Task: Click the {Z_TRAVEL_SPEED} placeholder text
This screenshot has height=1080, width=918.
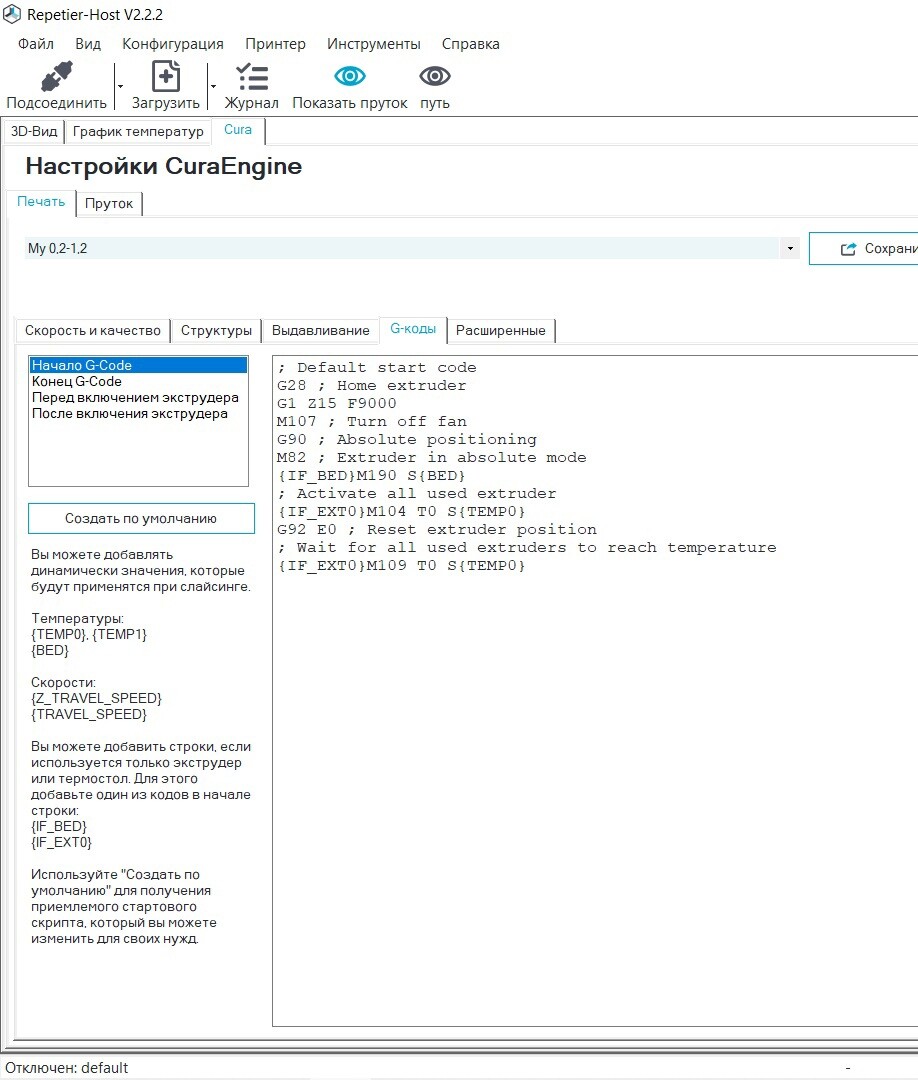Action: (x=96, y=698)
